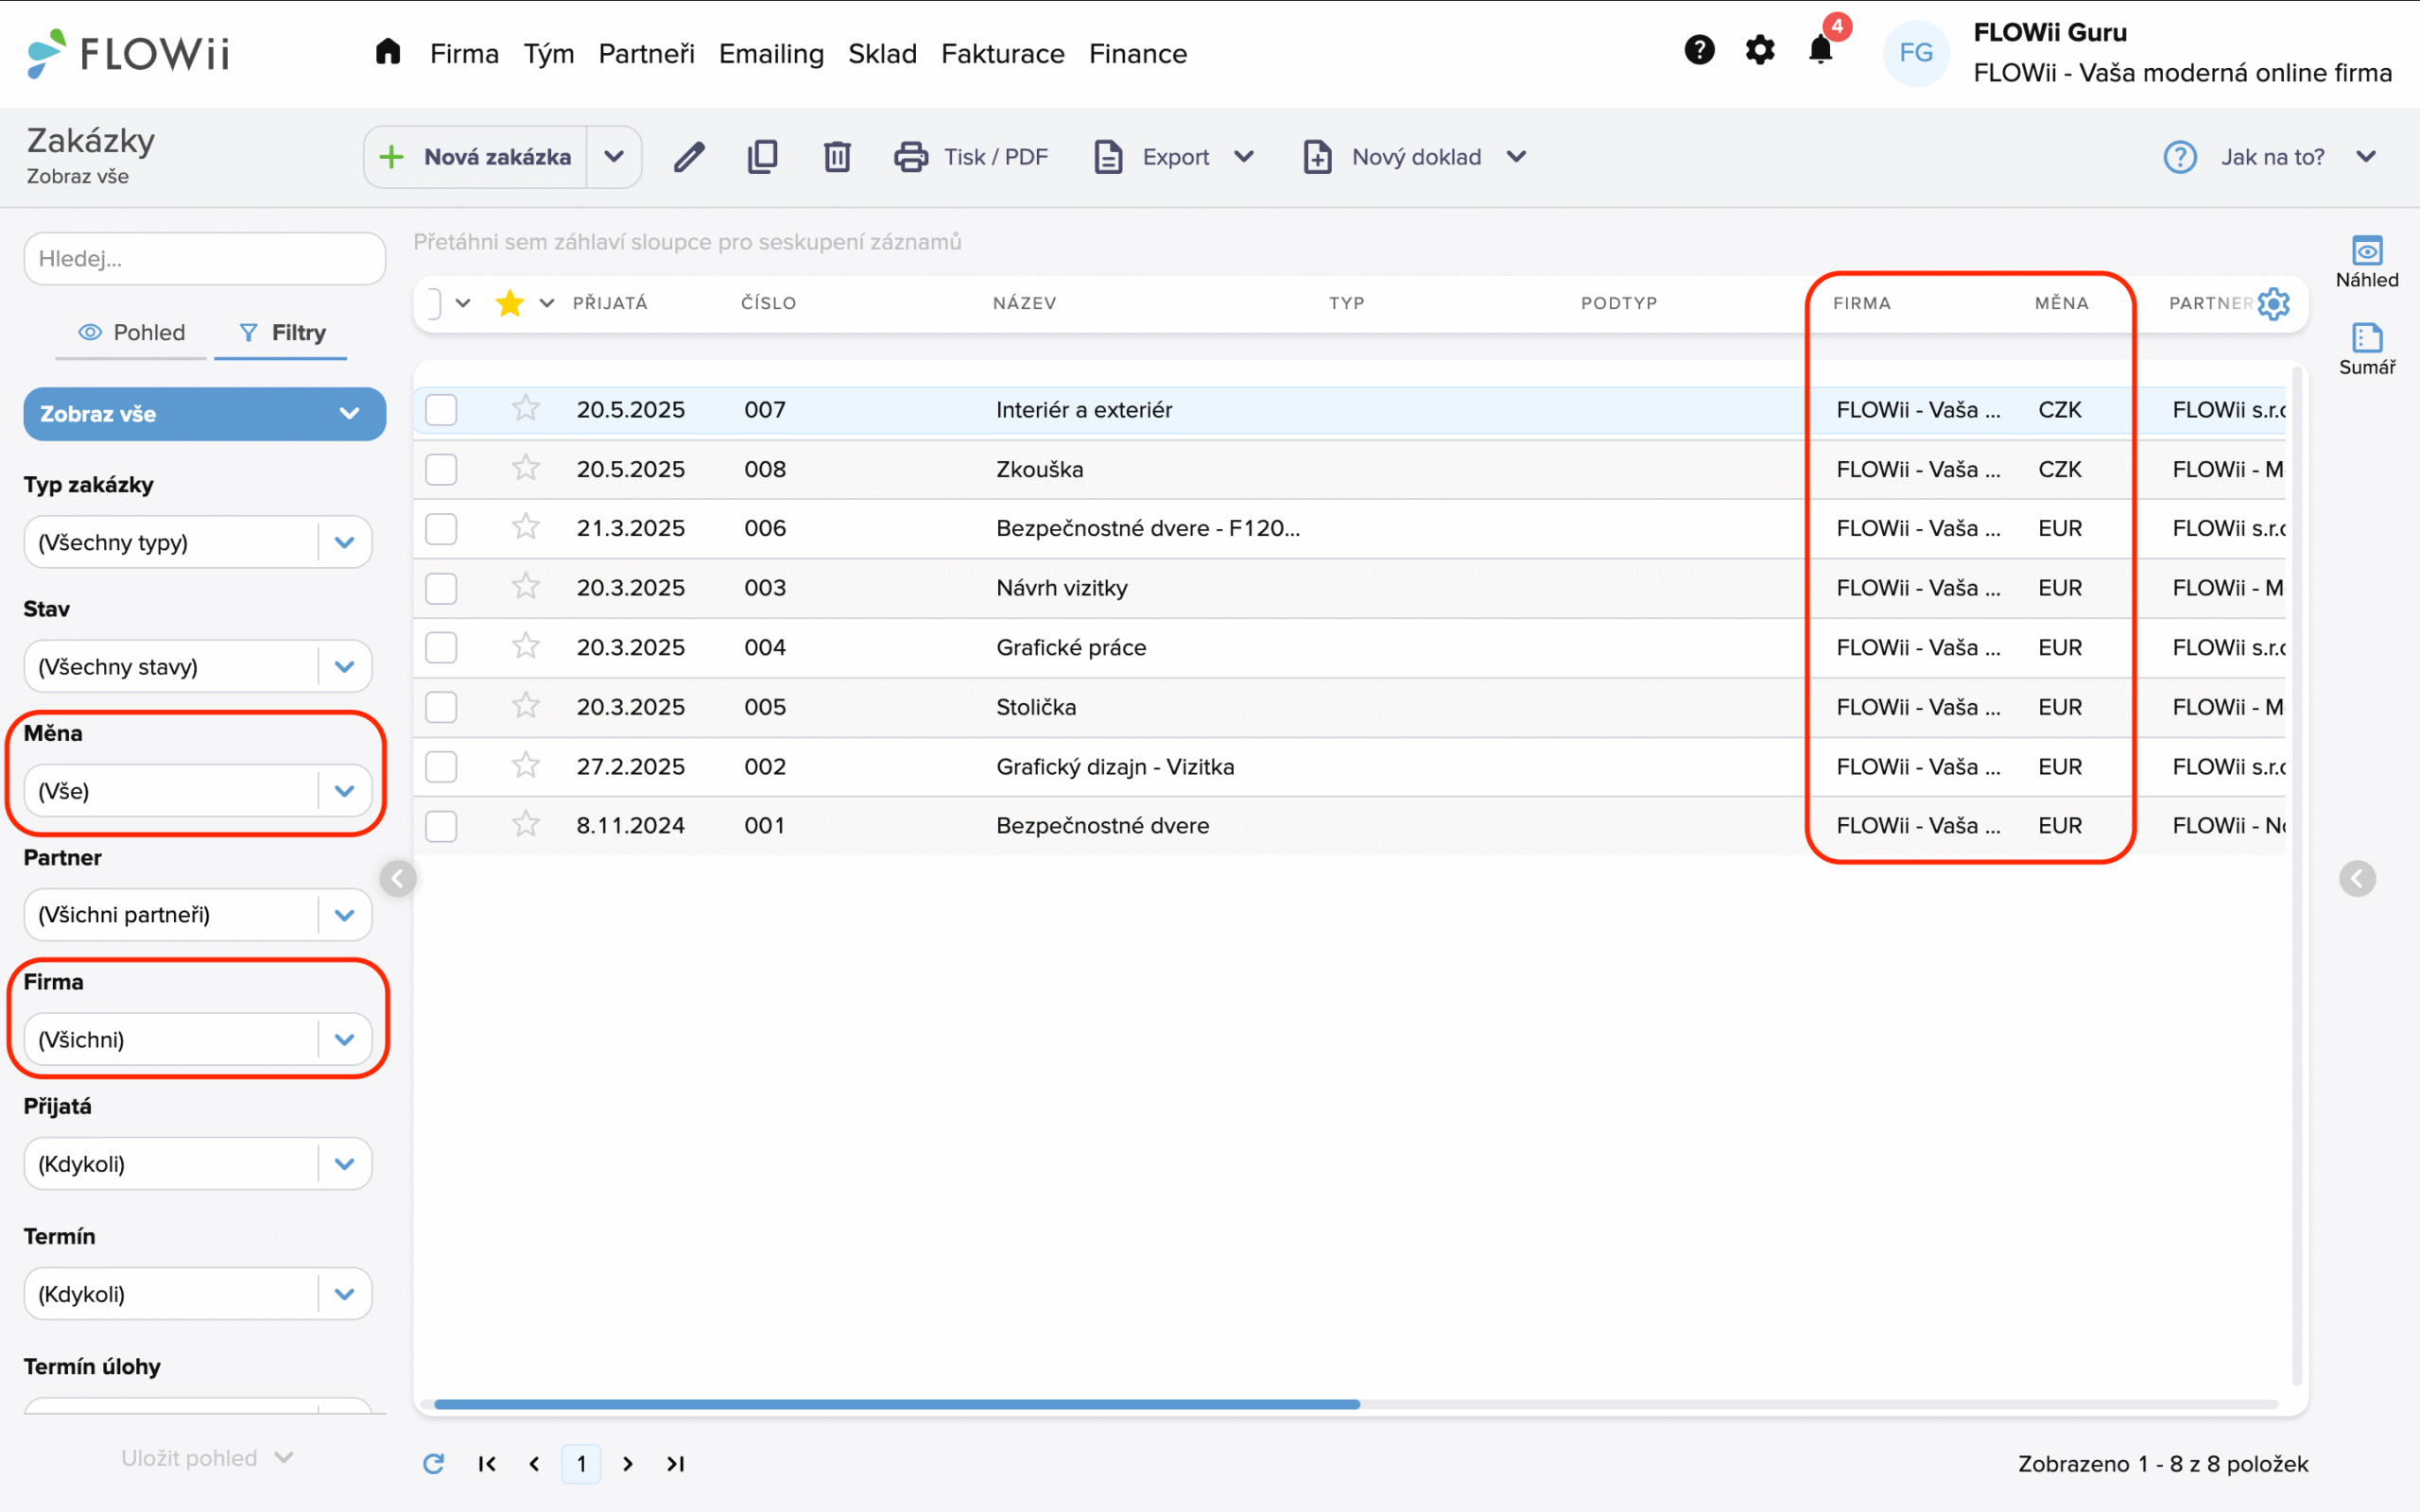Open the Termín date dropdown
The height and width of the screenshot is (1512, 2420).
tap(198, 1293)
